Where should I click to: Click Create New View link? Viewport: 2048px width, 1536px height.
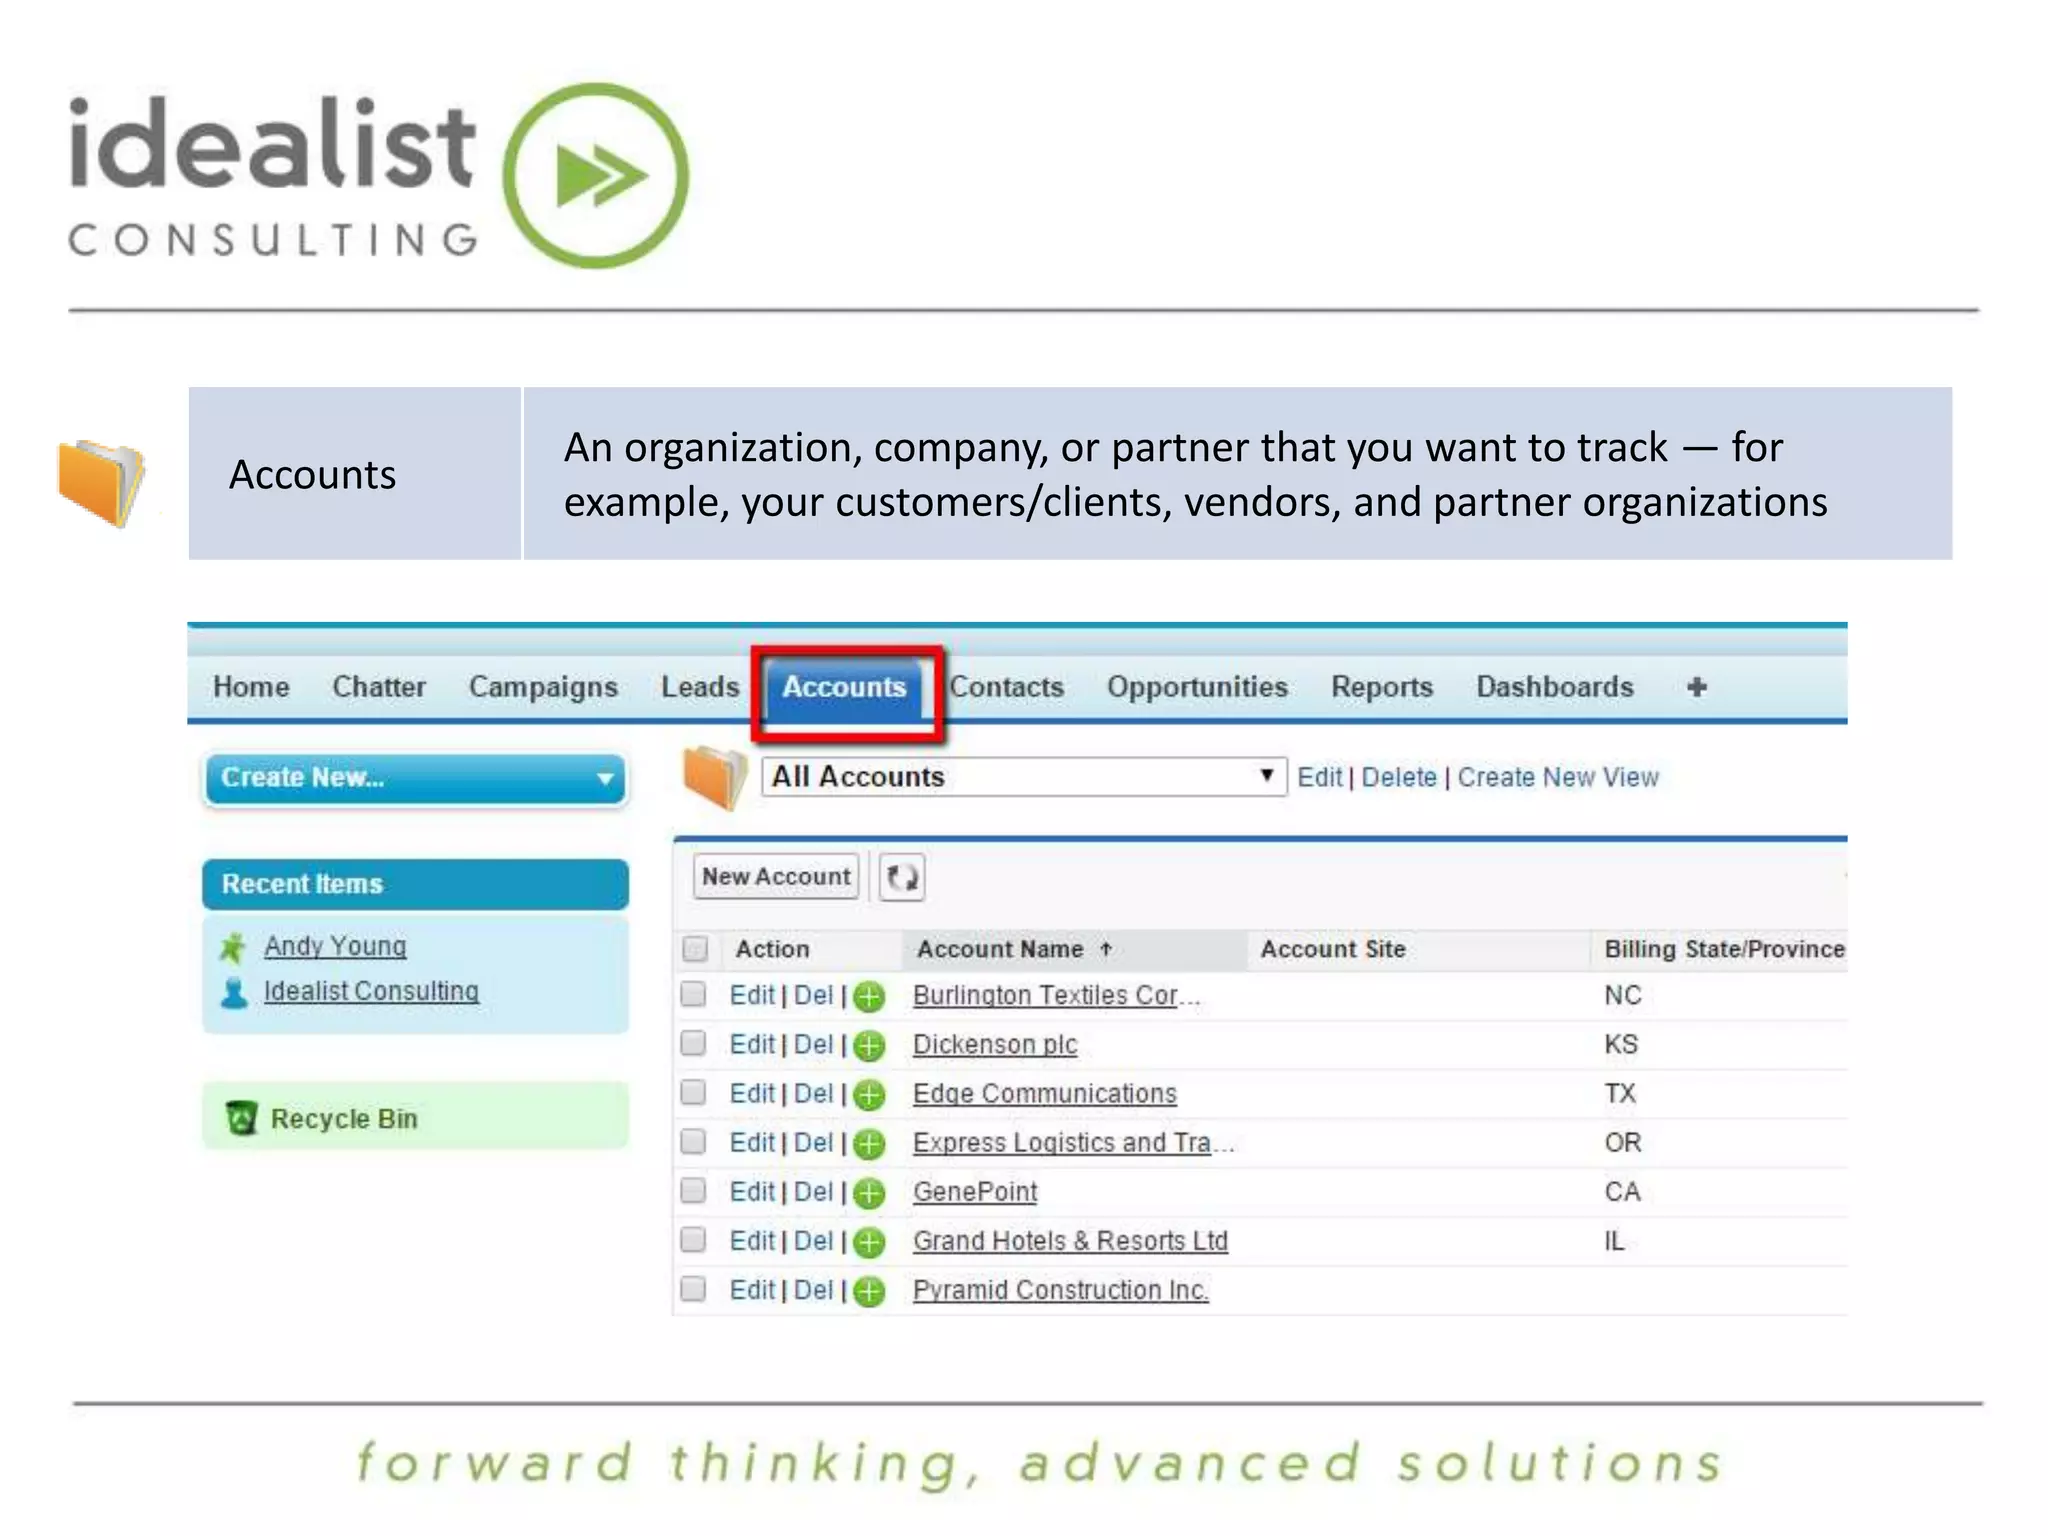[1557, 777]
